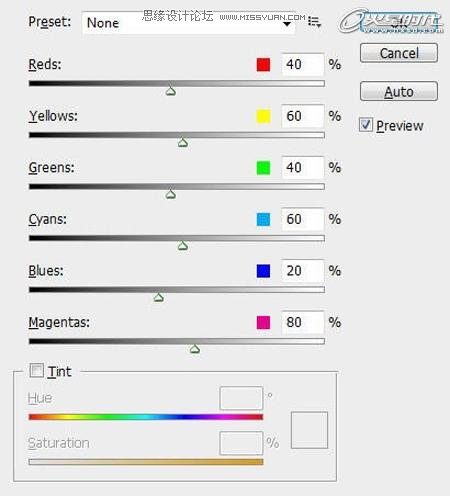Click the blue swatch next to Blues
The image size is (450, 496).
(263, 271)
